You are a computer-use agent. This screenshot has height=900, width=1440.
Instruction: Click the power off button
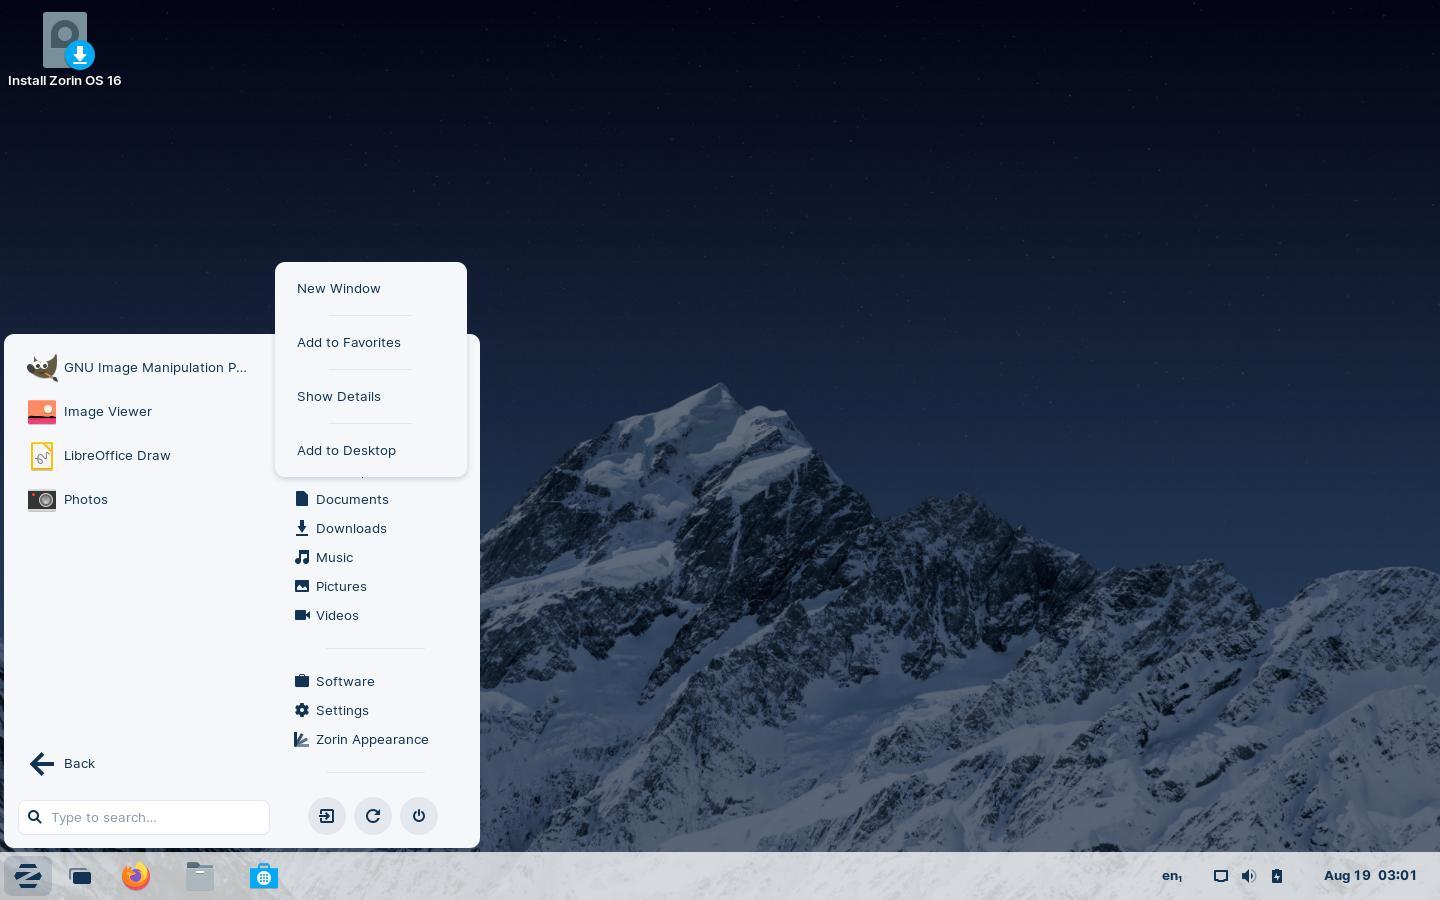pyautogui.click(x=419, y=816)
